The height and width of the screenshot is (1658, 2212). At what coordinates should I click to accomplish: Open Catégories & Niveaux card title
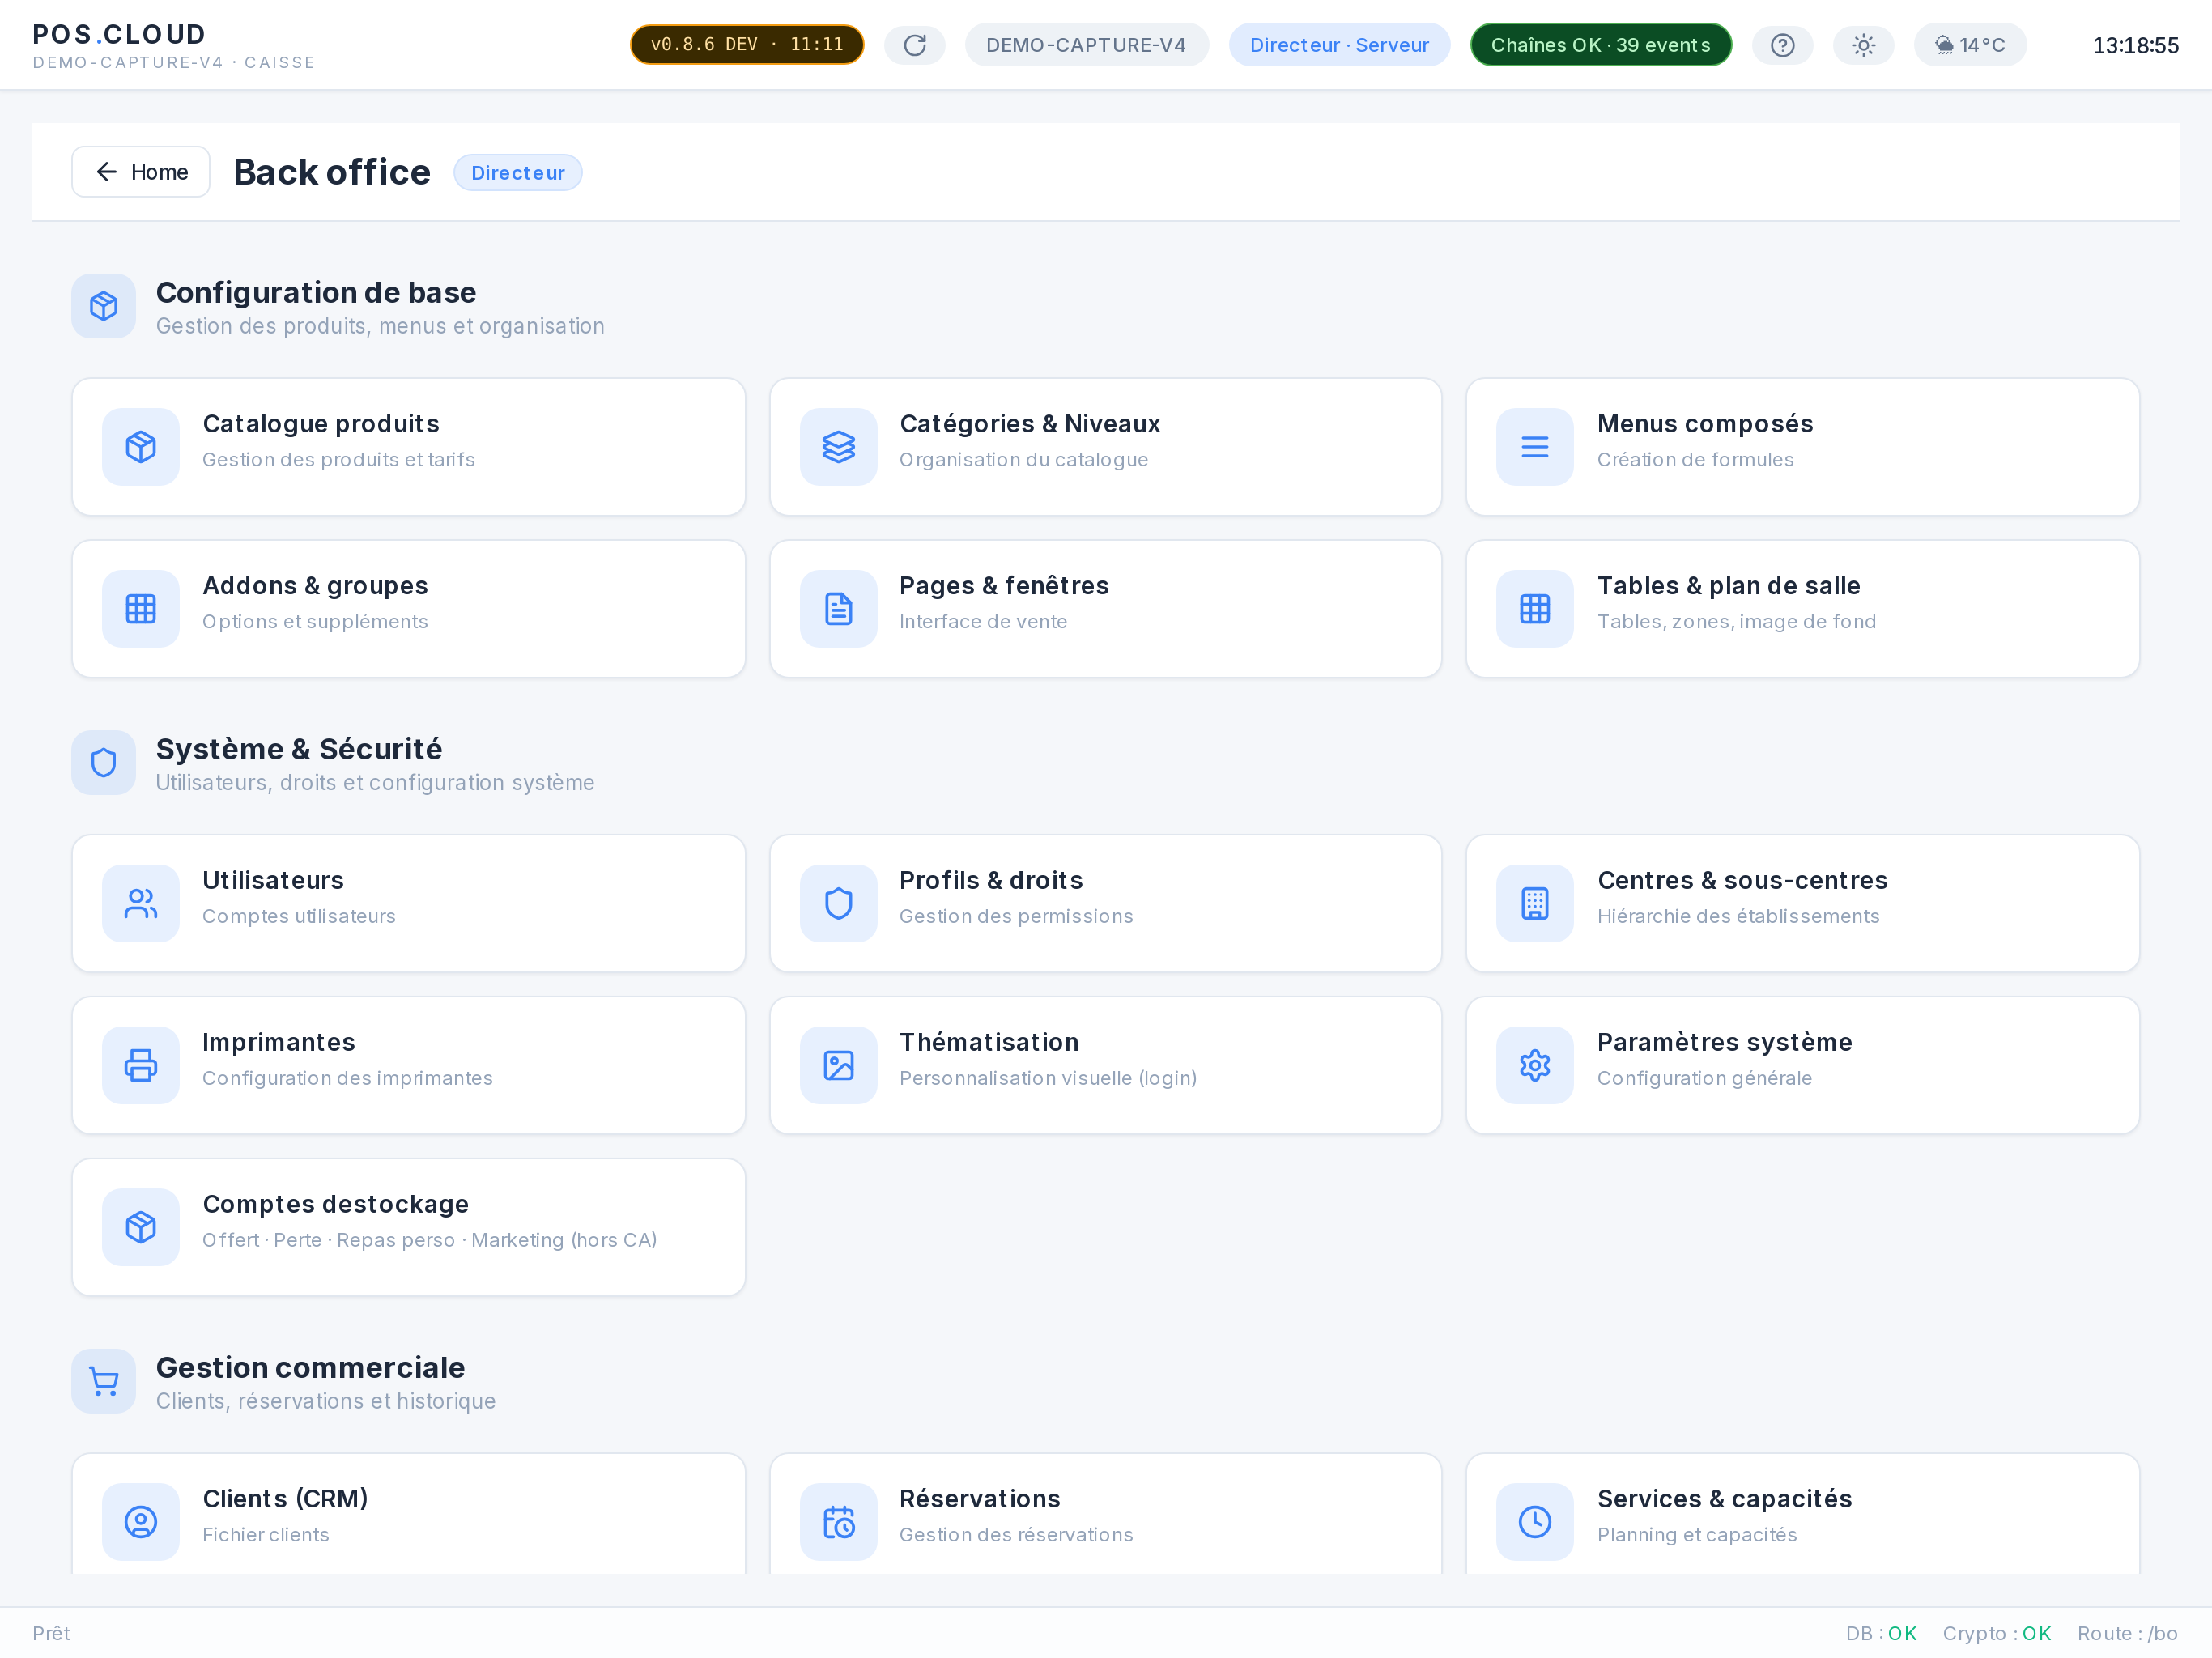(1030, 424)
